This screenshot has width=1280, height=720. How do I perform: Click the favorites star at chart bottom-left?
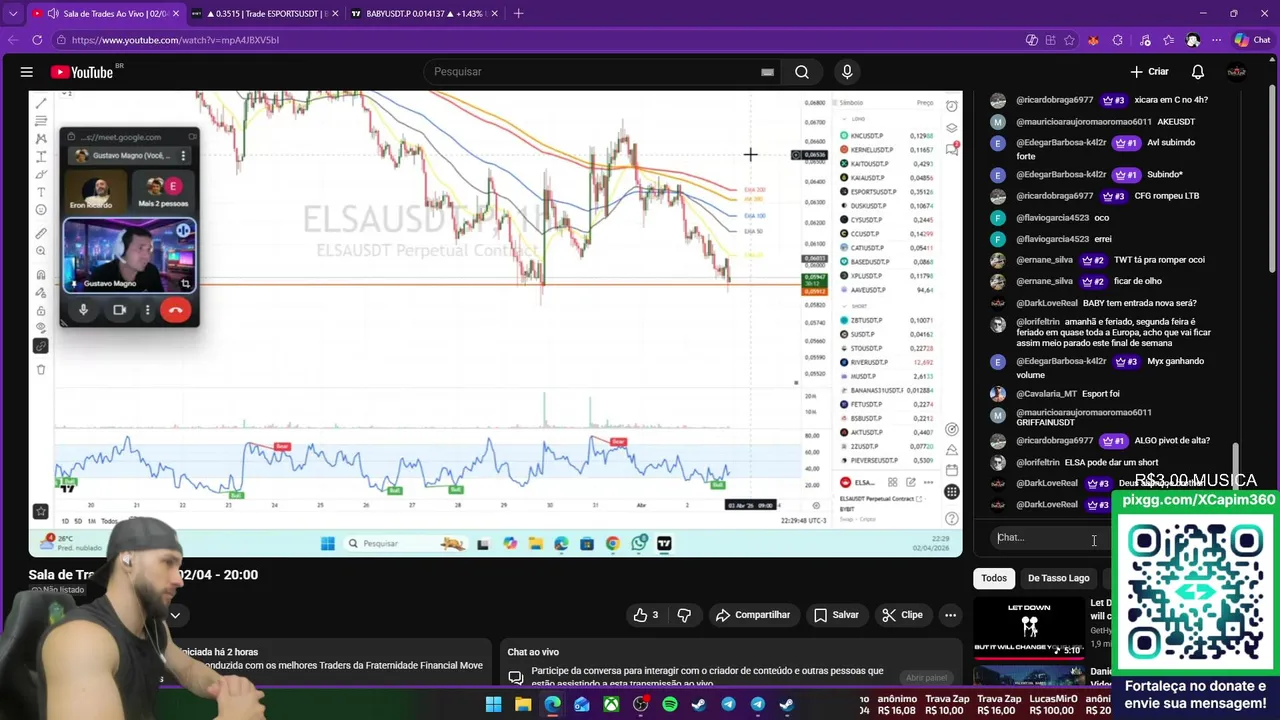click(41, 511)
